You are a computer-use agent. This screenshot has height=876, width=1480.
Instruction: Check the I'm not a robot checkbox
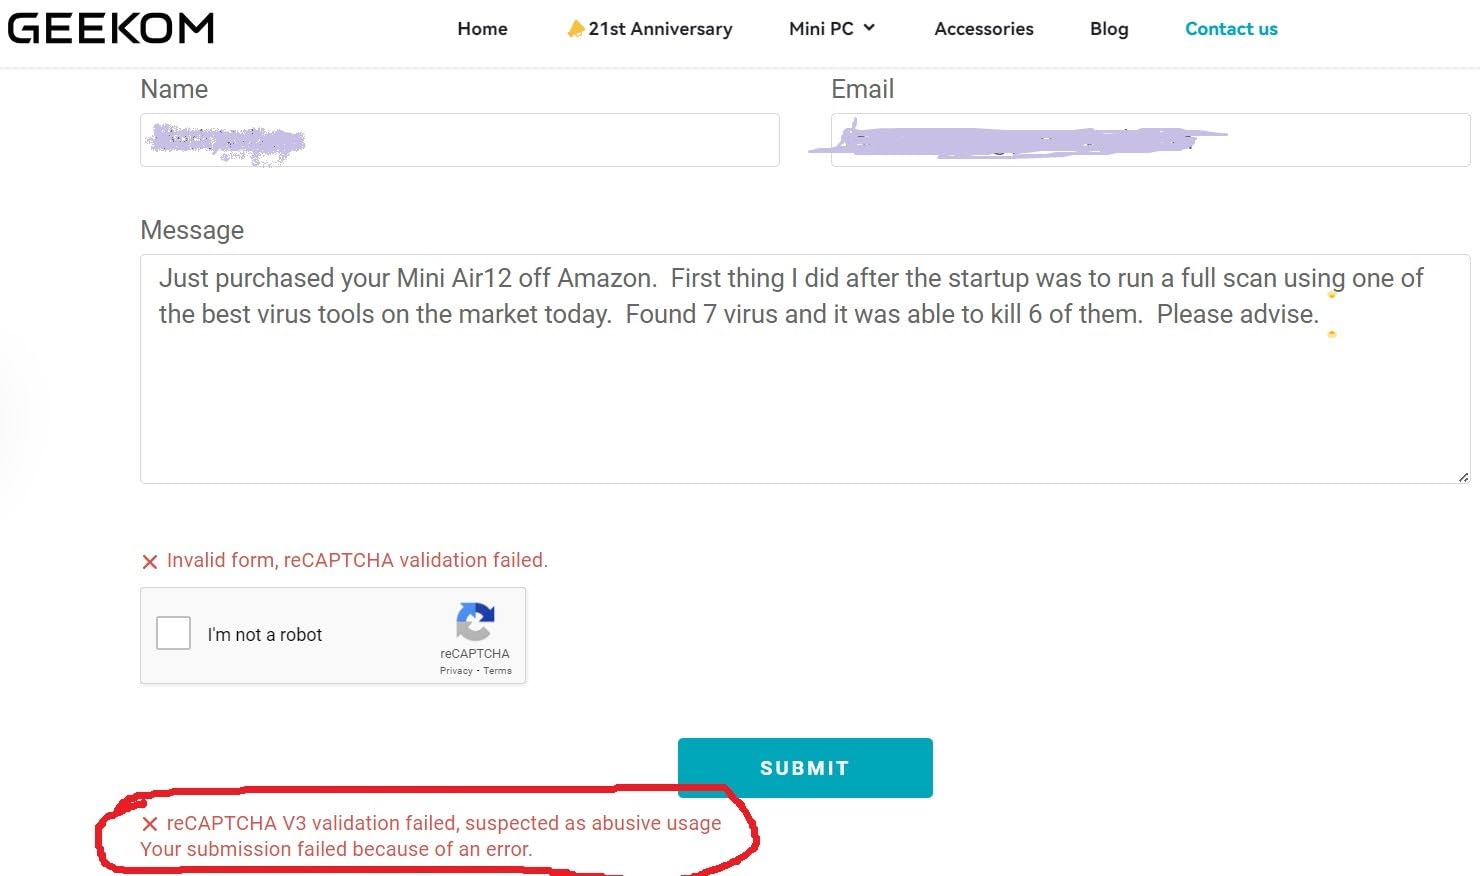coord(173,633)
